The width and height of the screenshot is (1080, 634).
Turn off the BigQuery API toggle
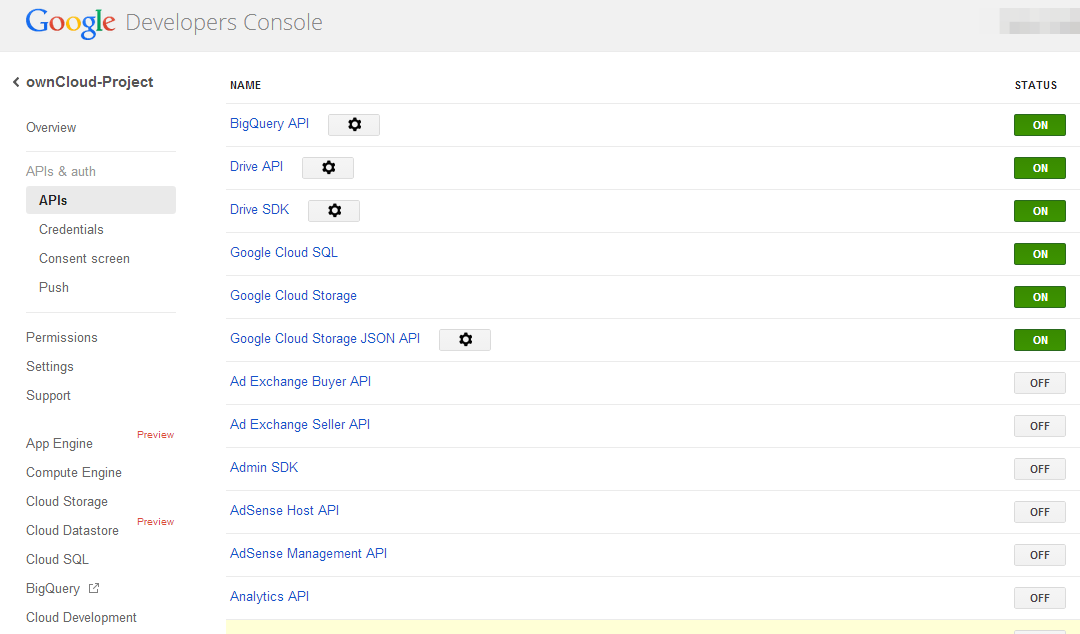pos(1039,125)
